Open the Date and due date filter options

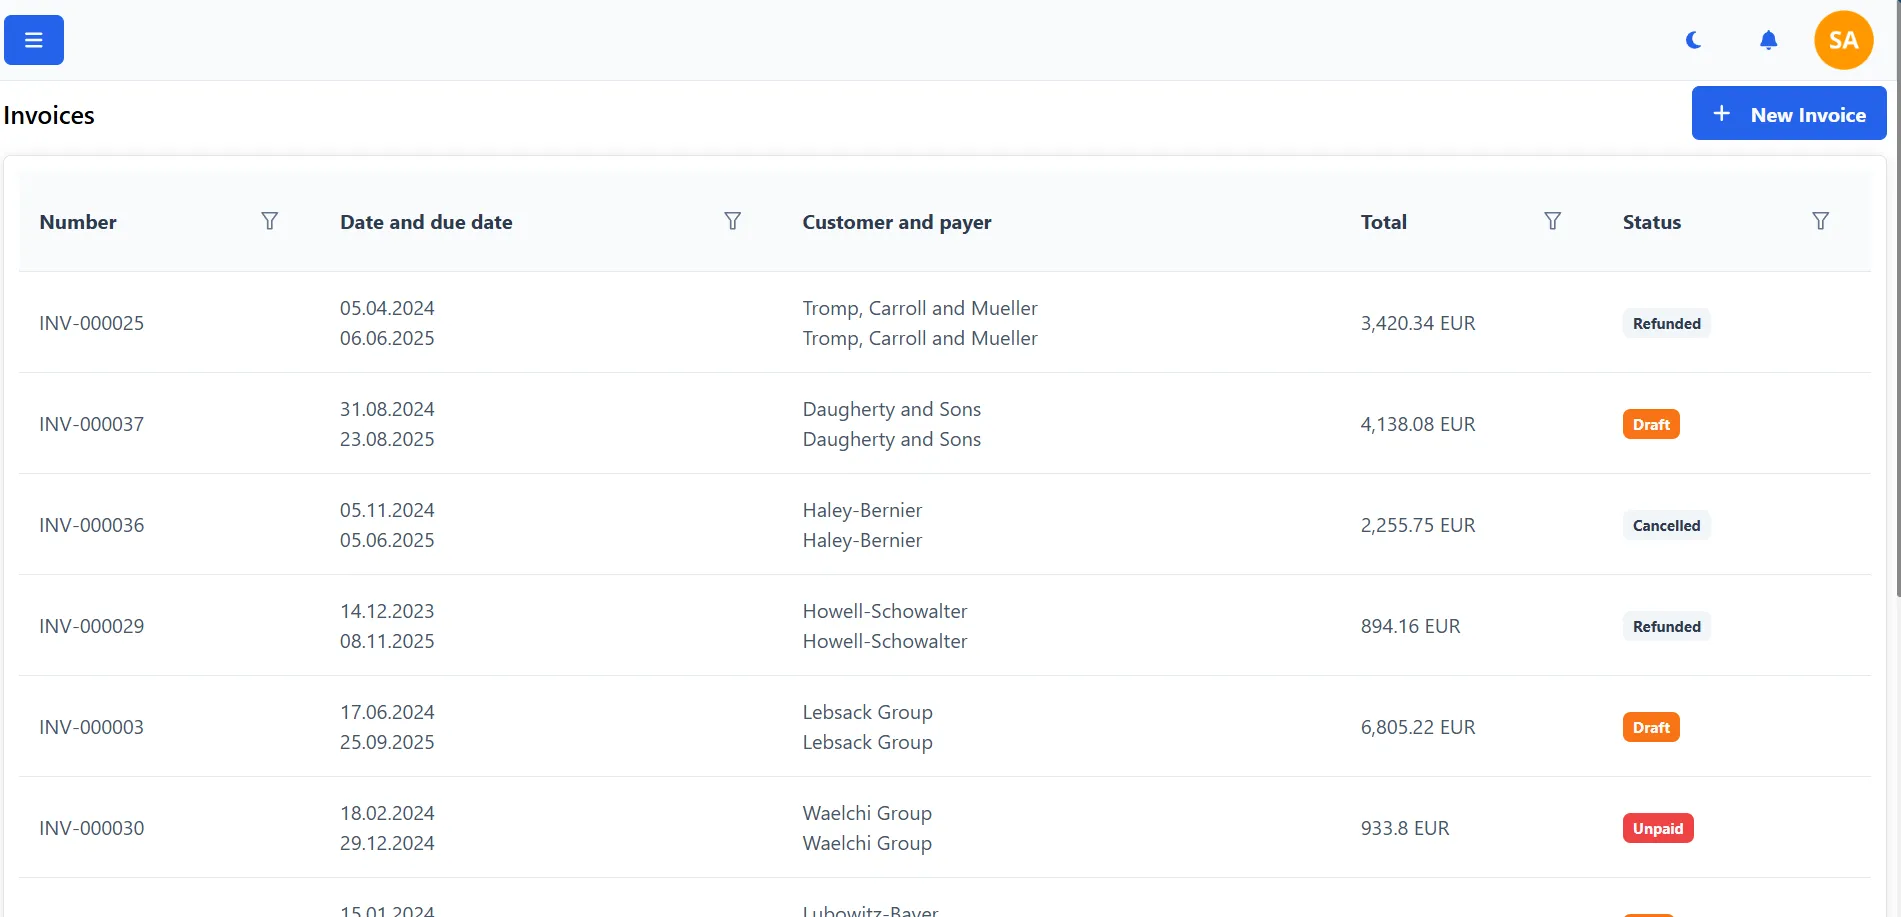point(733,221)
